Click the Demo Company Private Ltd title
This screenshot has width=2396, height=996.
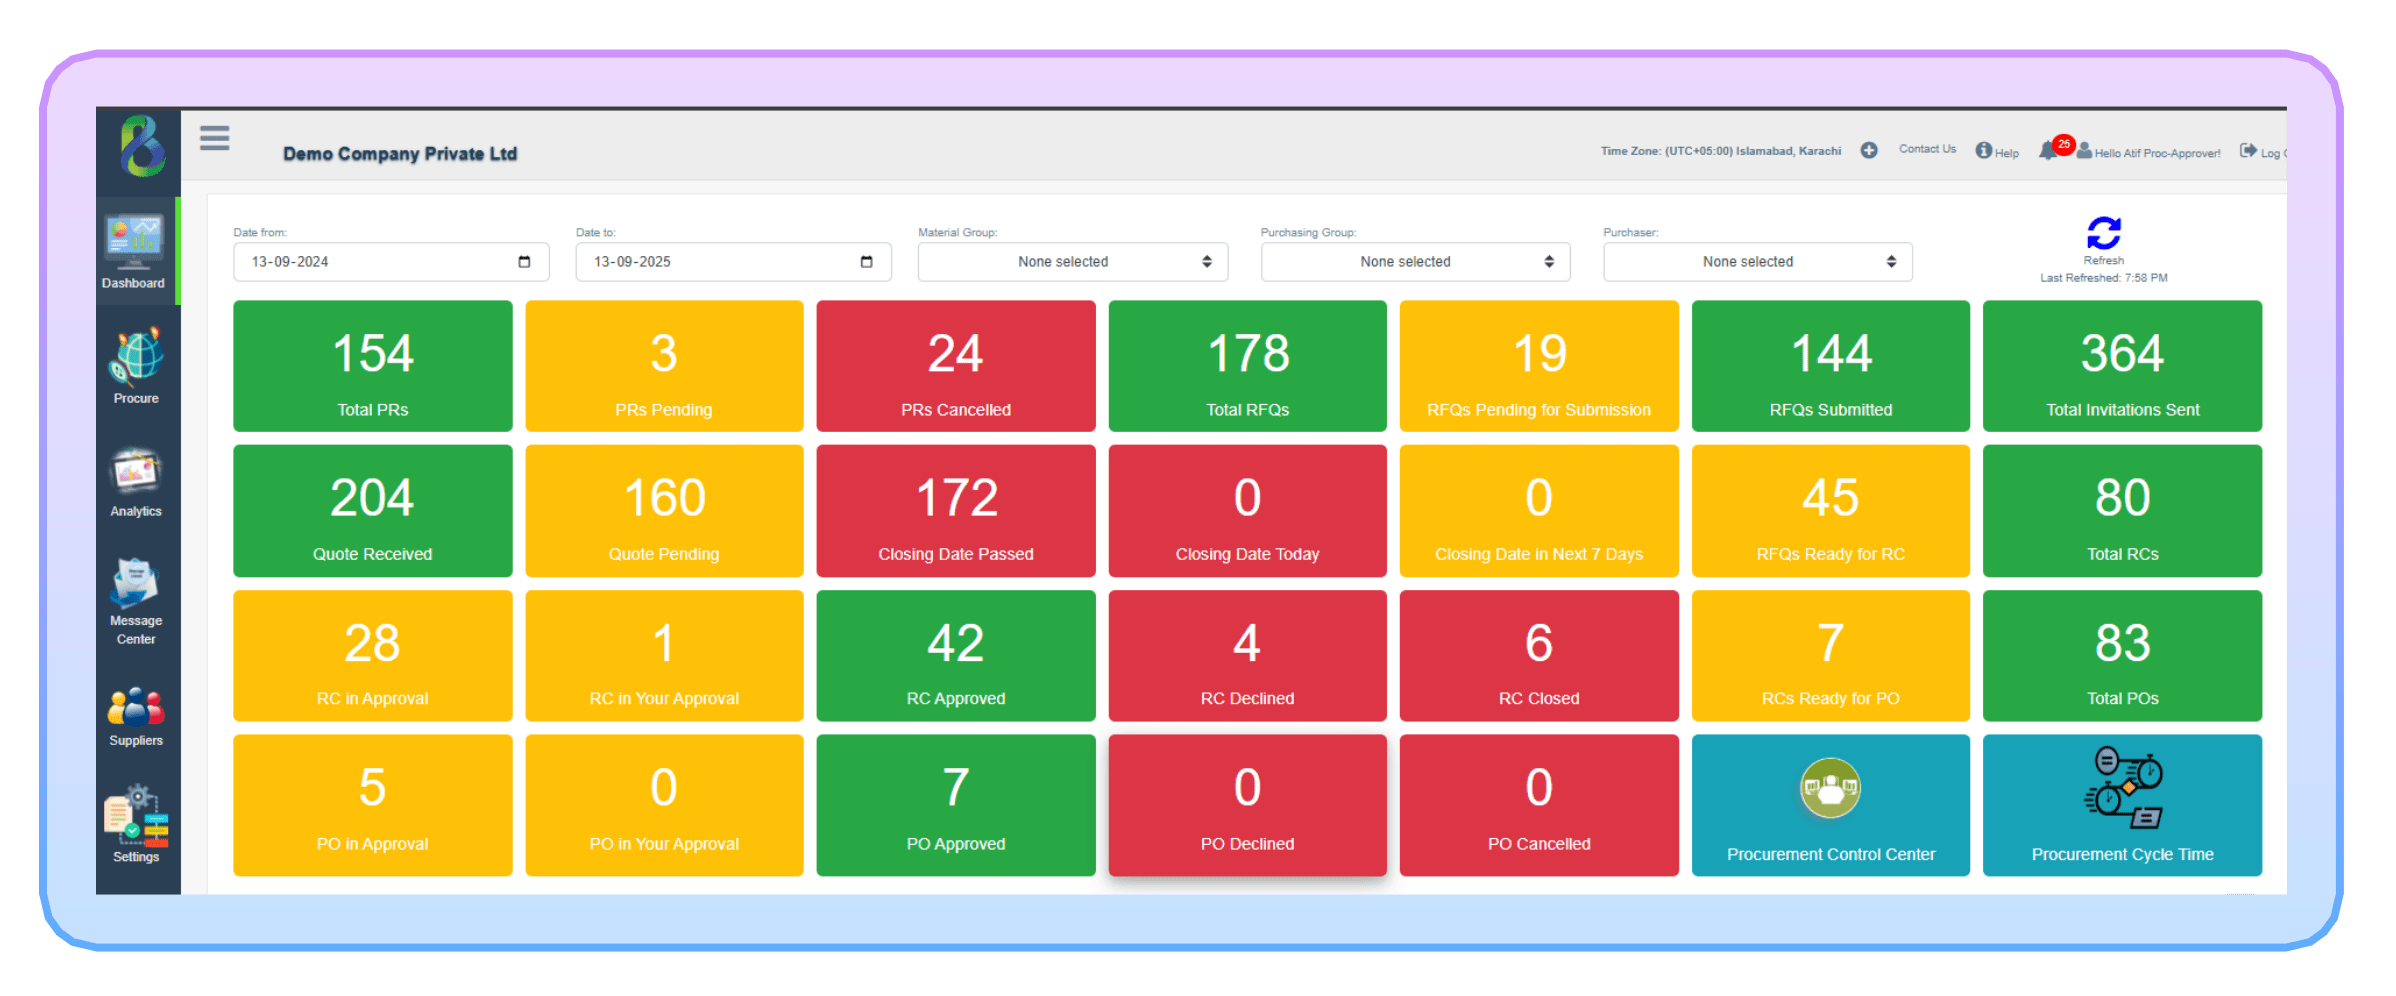pos(400,154)
